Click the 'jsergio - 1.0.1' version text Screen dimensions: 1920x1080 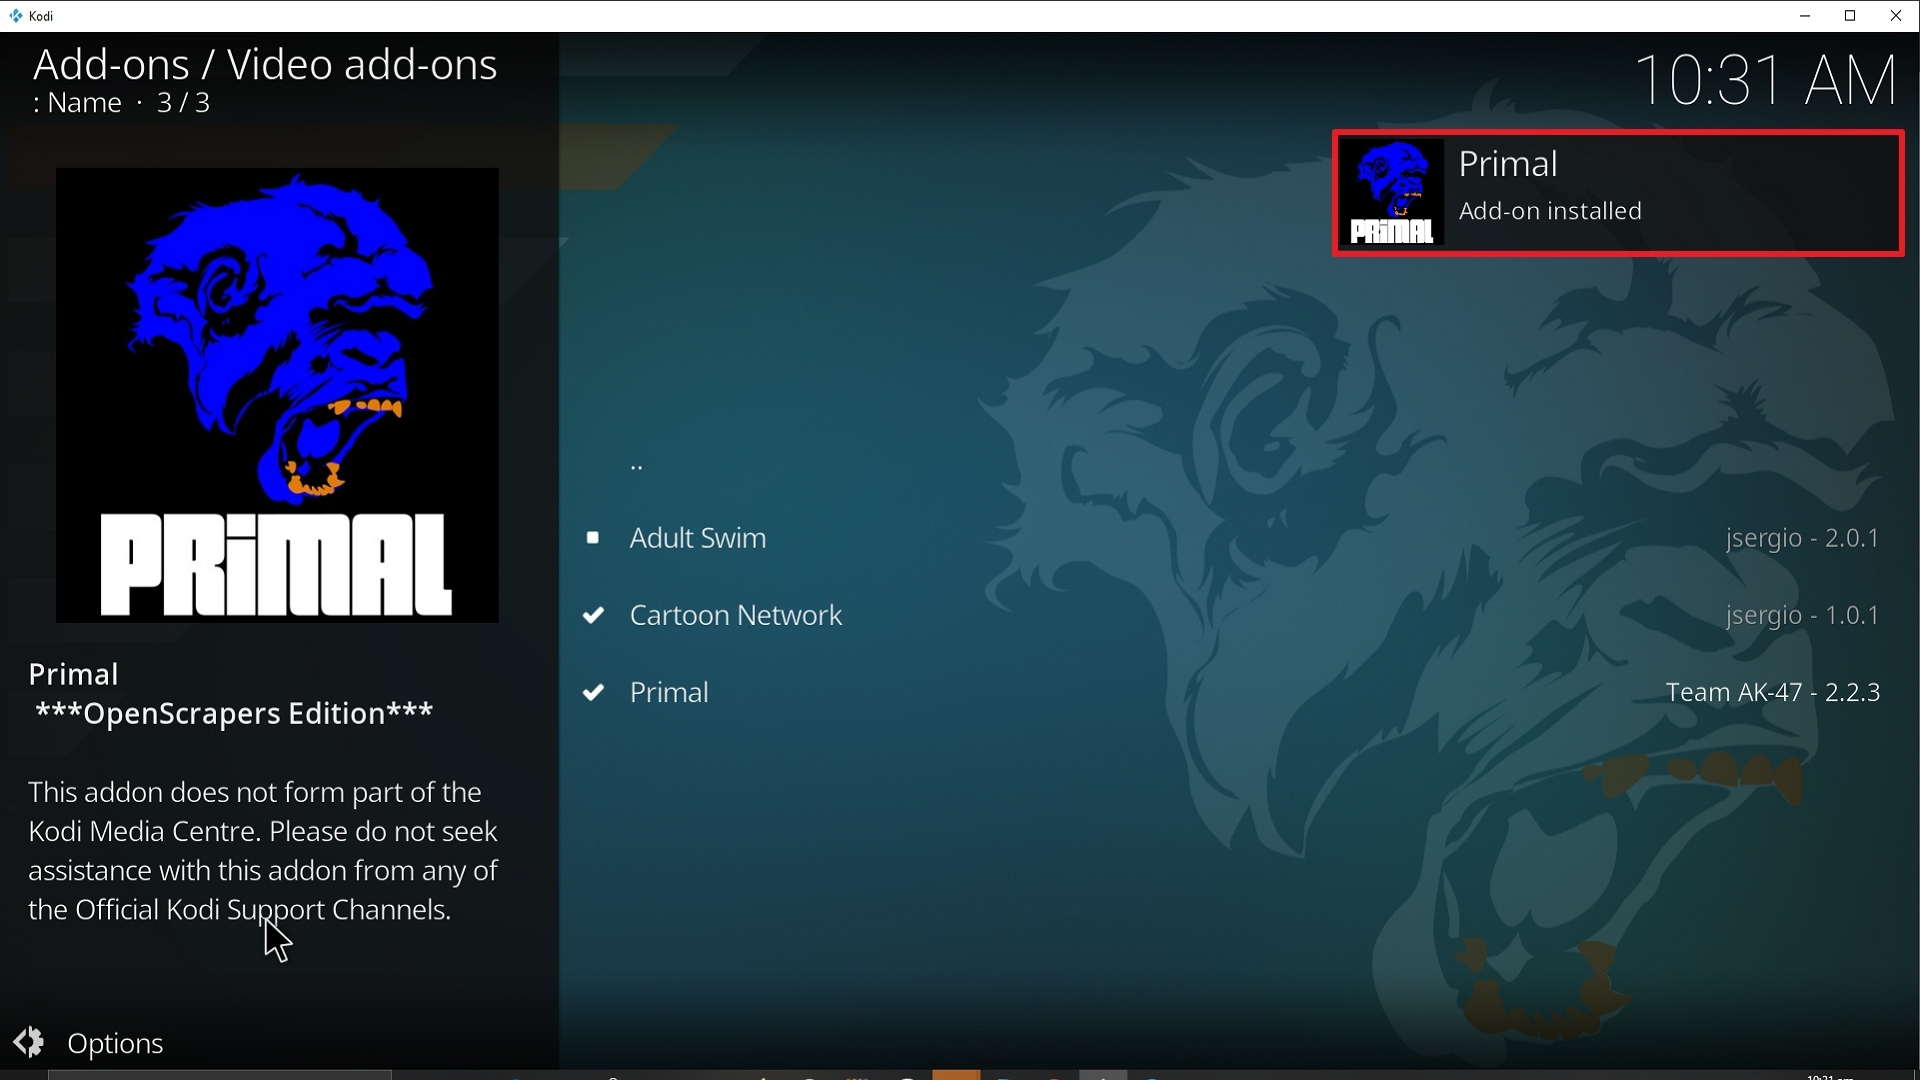click(1803, 616)
